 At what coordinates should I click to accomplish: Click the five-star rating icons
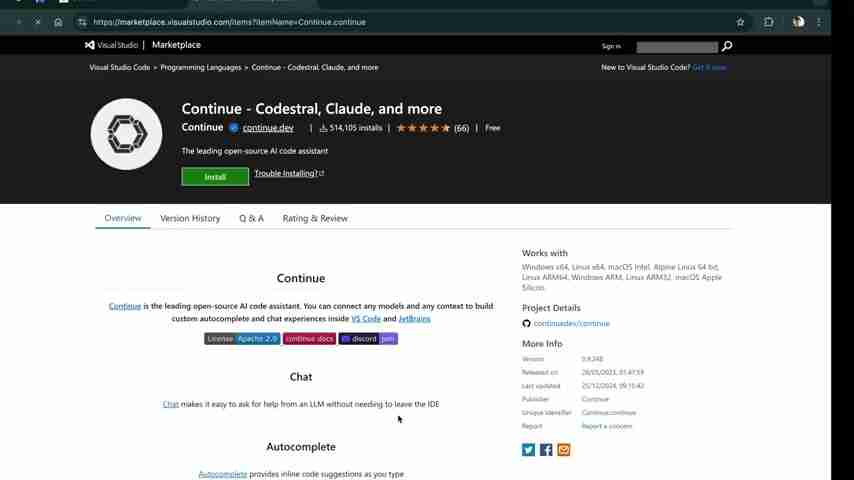423,128
